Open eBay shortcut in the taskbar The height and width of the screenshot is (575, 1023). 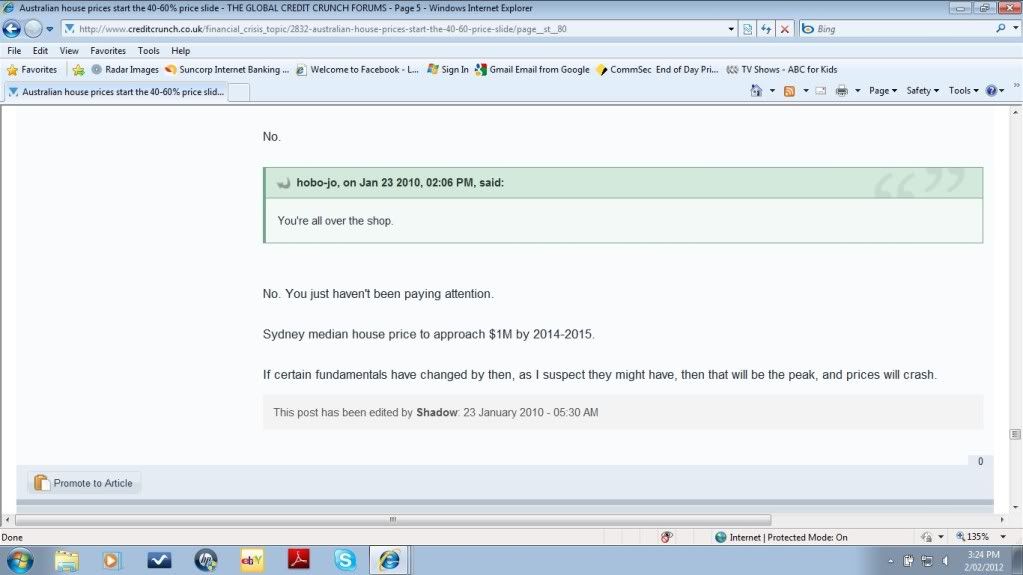[252, 560]
